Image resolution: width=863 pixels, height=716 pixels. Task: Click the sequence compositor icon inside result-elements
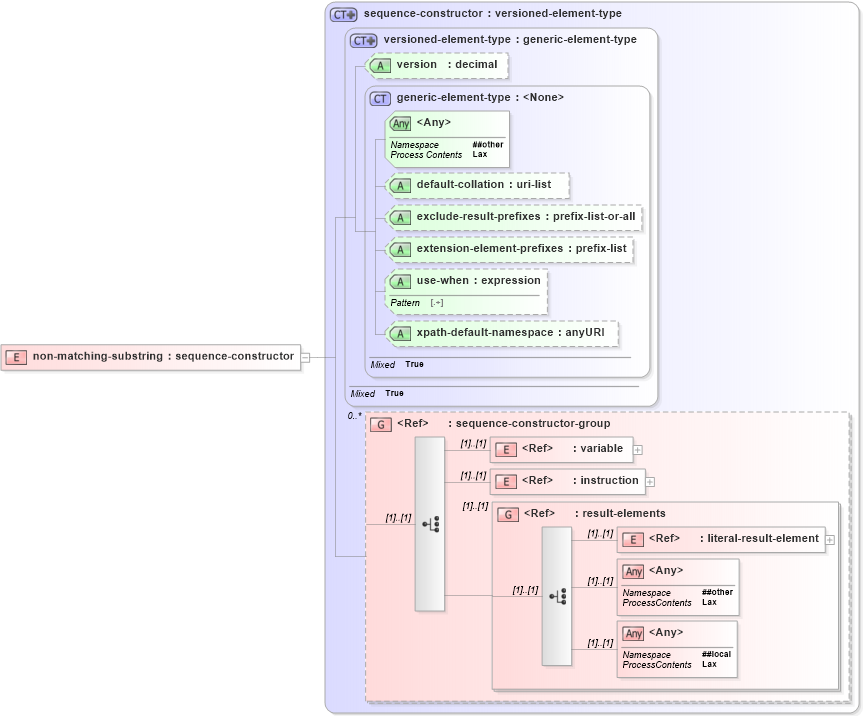point(558,594)
